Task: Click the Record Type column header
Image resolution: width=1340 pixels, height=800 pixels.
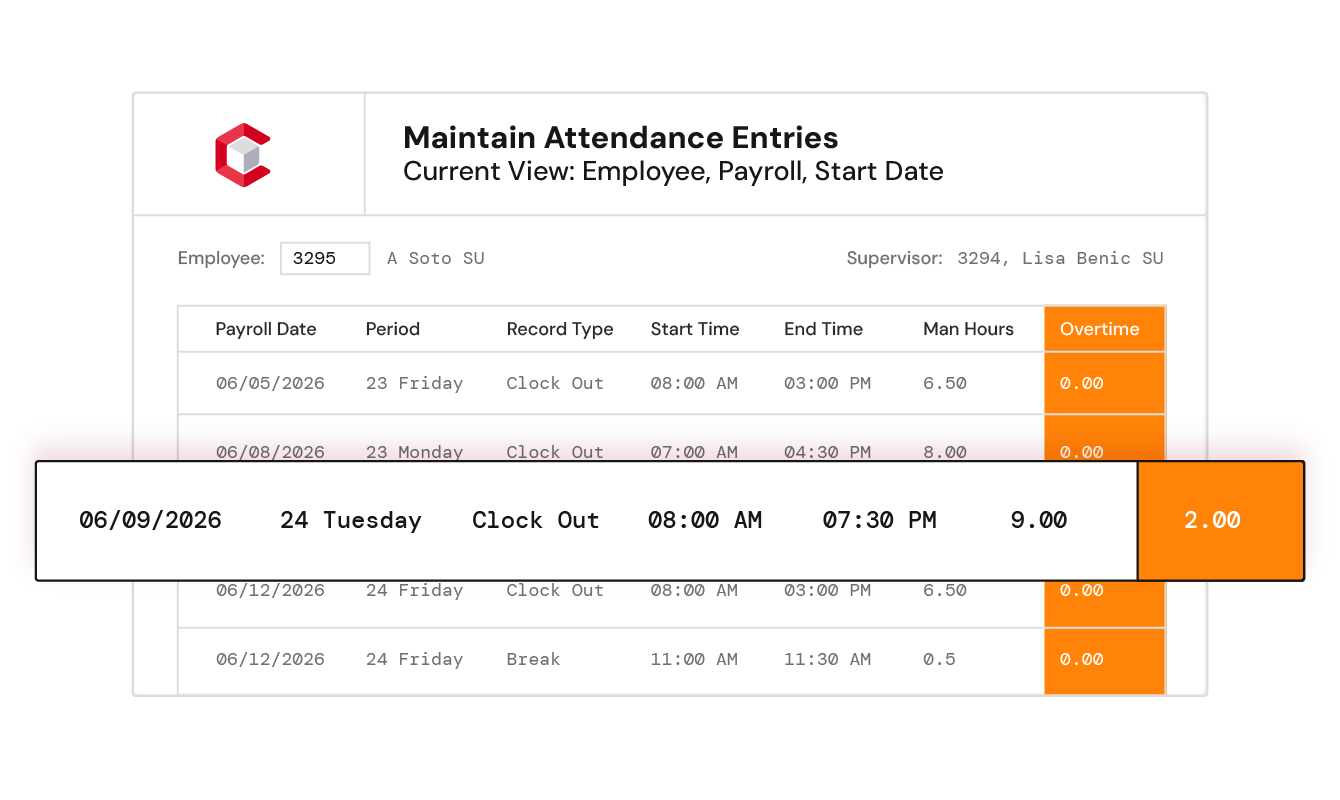Action: [560, 329]
